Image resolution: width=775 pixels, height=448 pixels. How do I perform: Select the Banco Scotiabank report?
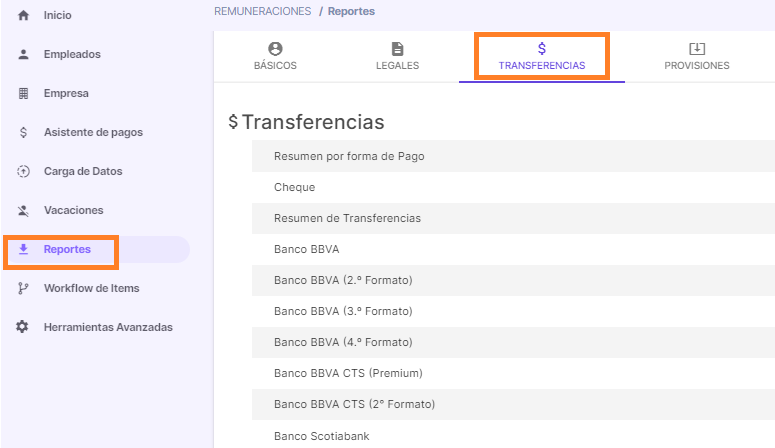320,436
